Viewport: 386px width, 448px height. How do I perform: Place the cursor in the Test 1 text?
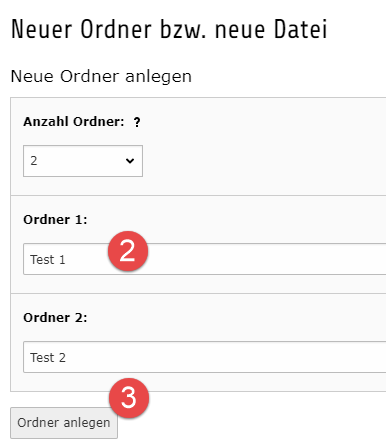point(48,259)
